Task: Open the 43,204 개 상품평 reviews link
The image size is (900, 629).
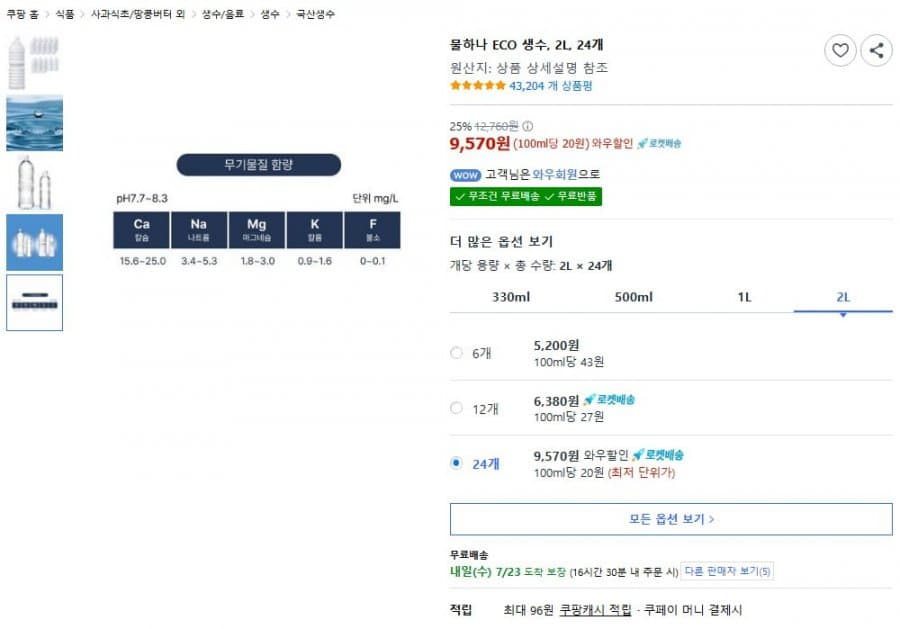Action: click(550, 86)
